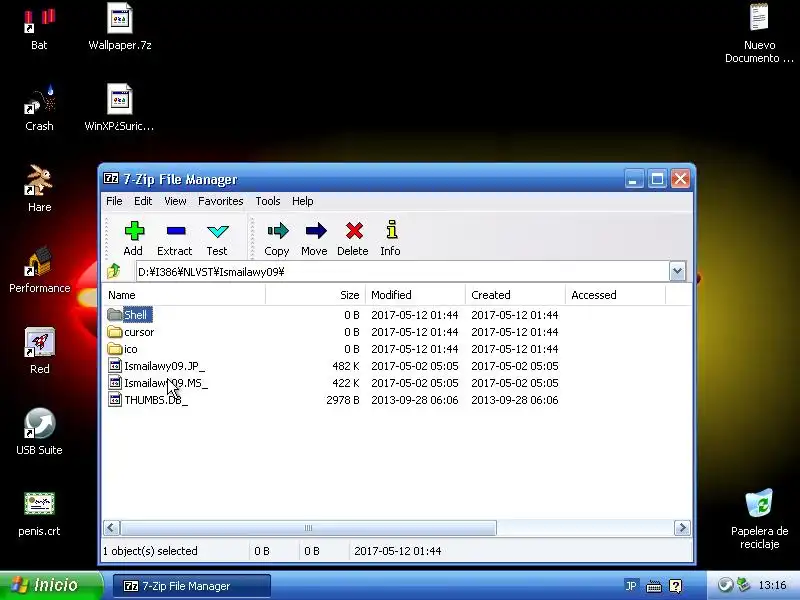Go up one folder level icon

point(114,271)
